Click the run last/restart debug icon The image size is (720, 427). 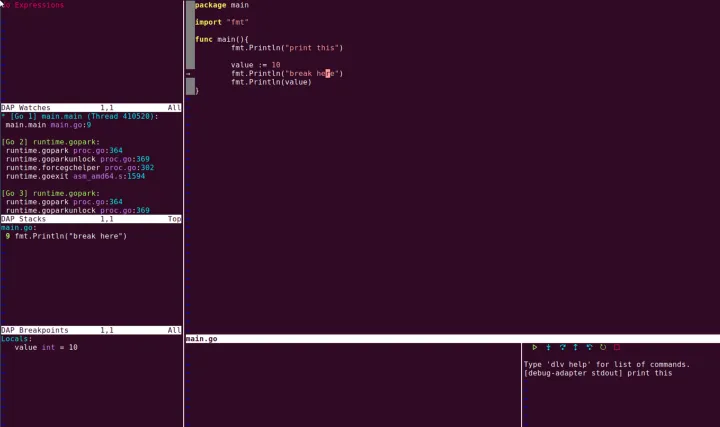pyautogui.click(x=603, y=348)
